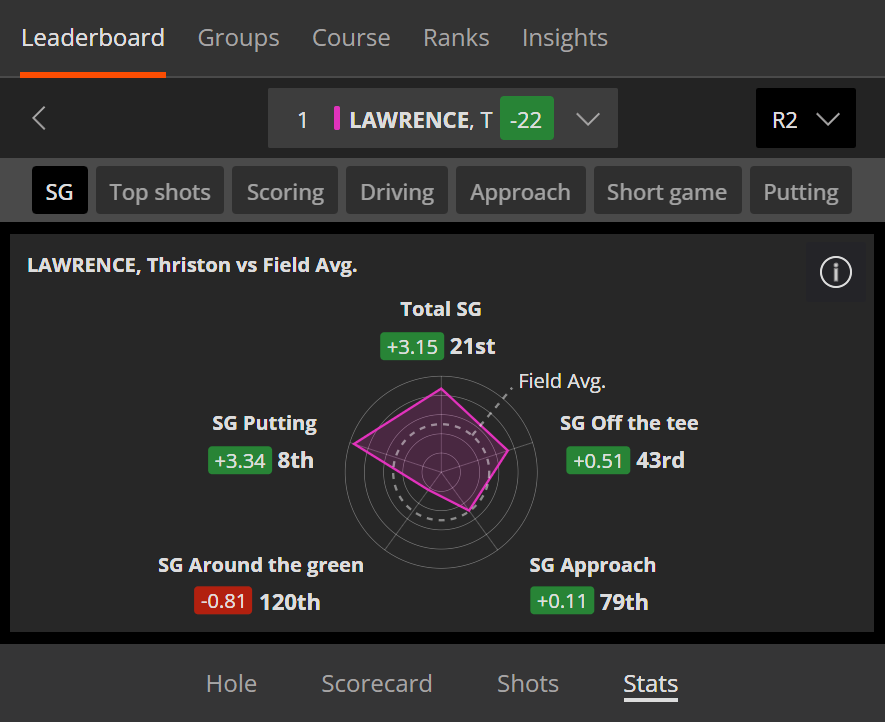Click the back arrow chevron
Image resolution: width=885 pixels, height=722 pixels.
[x=39, y=119]
